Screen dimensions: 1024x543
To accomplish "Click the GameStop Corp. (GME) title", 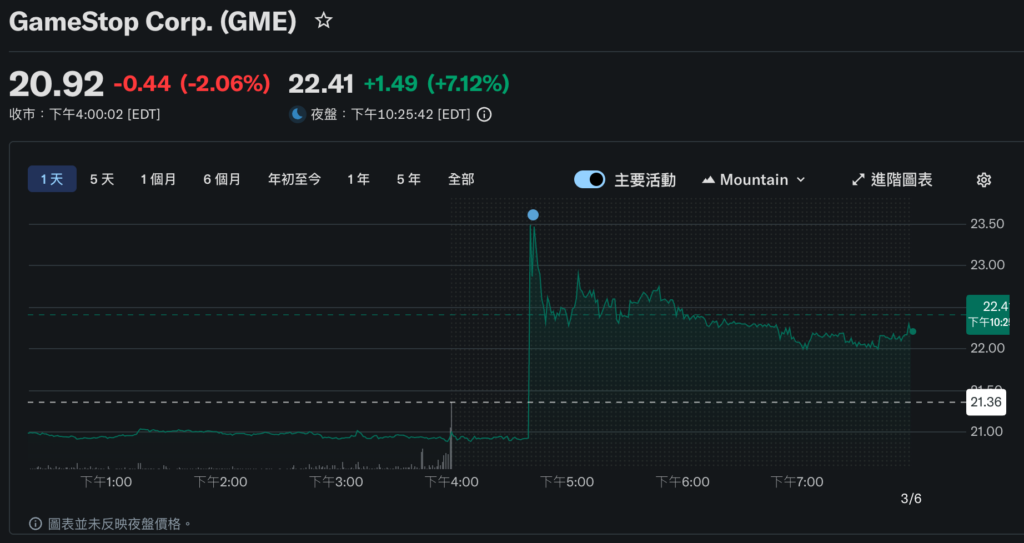I will 153,22.
